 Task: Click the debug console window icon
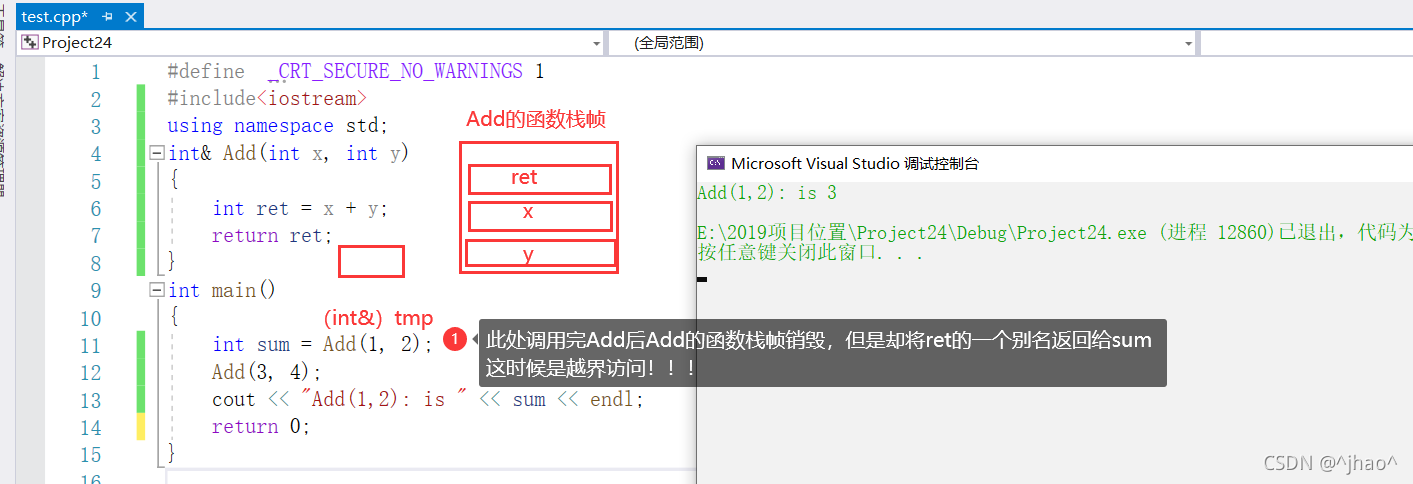pyautogui.click(x=715, y=163)
